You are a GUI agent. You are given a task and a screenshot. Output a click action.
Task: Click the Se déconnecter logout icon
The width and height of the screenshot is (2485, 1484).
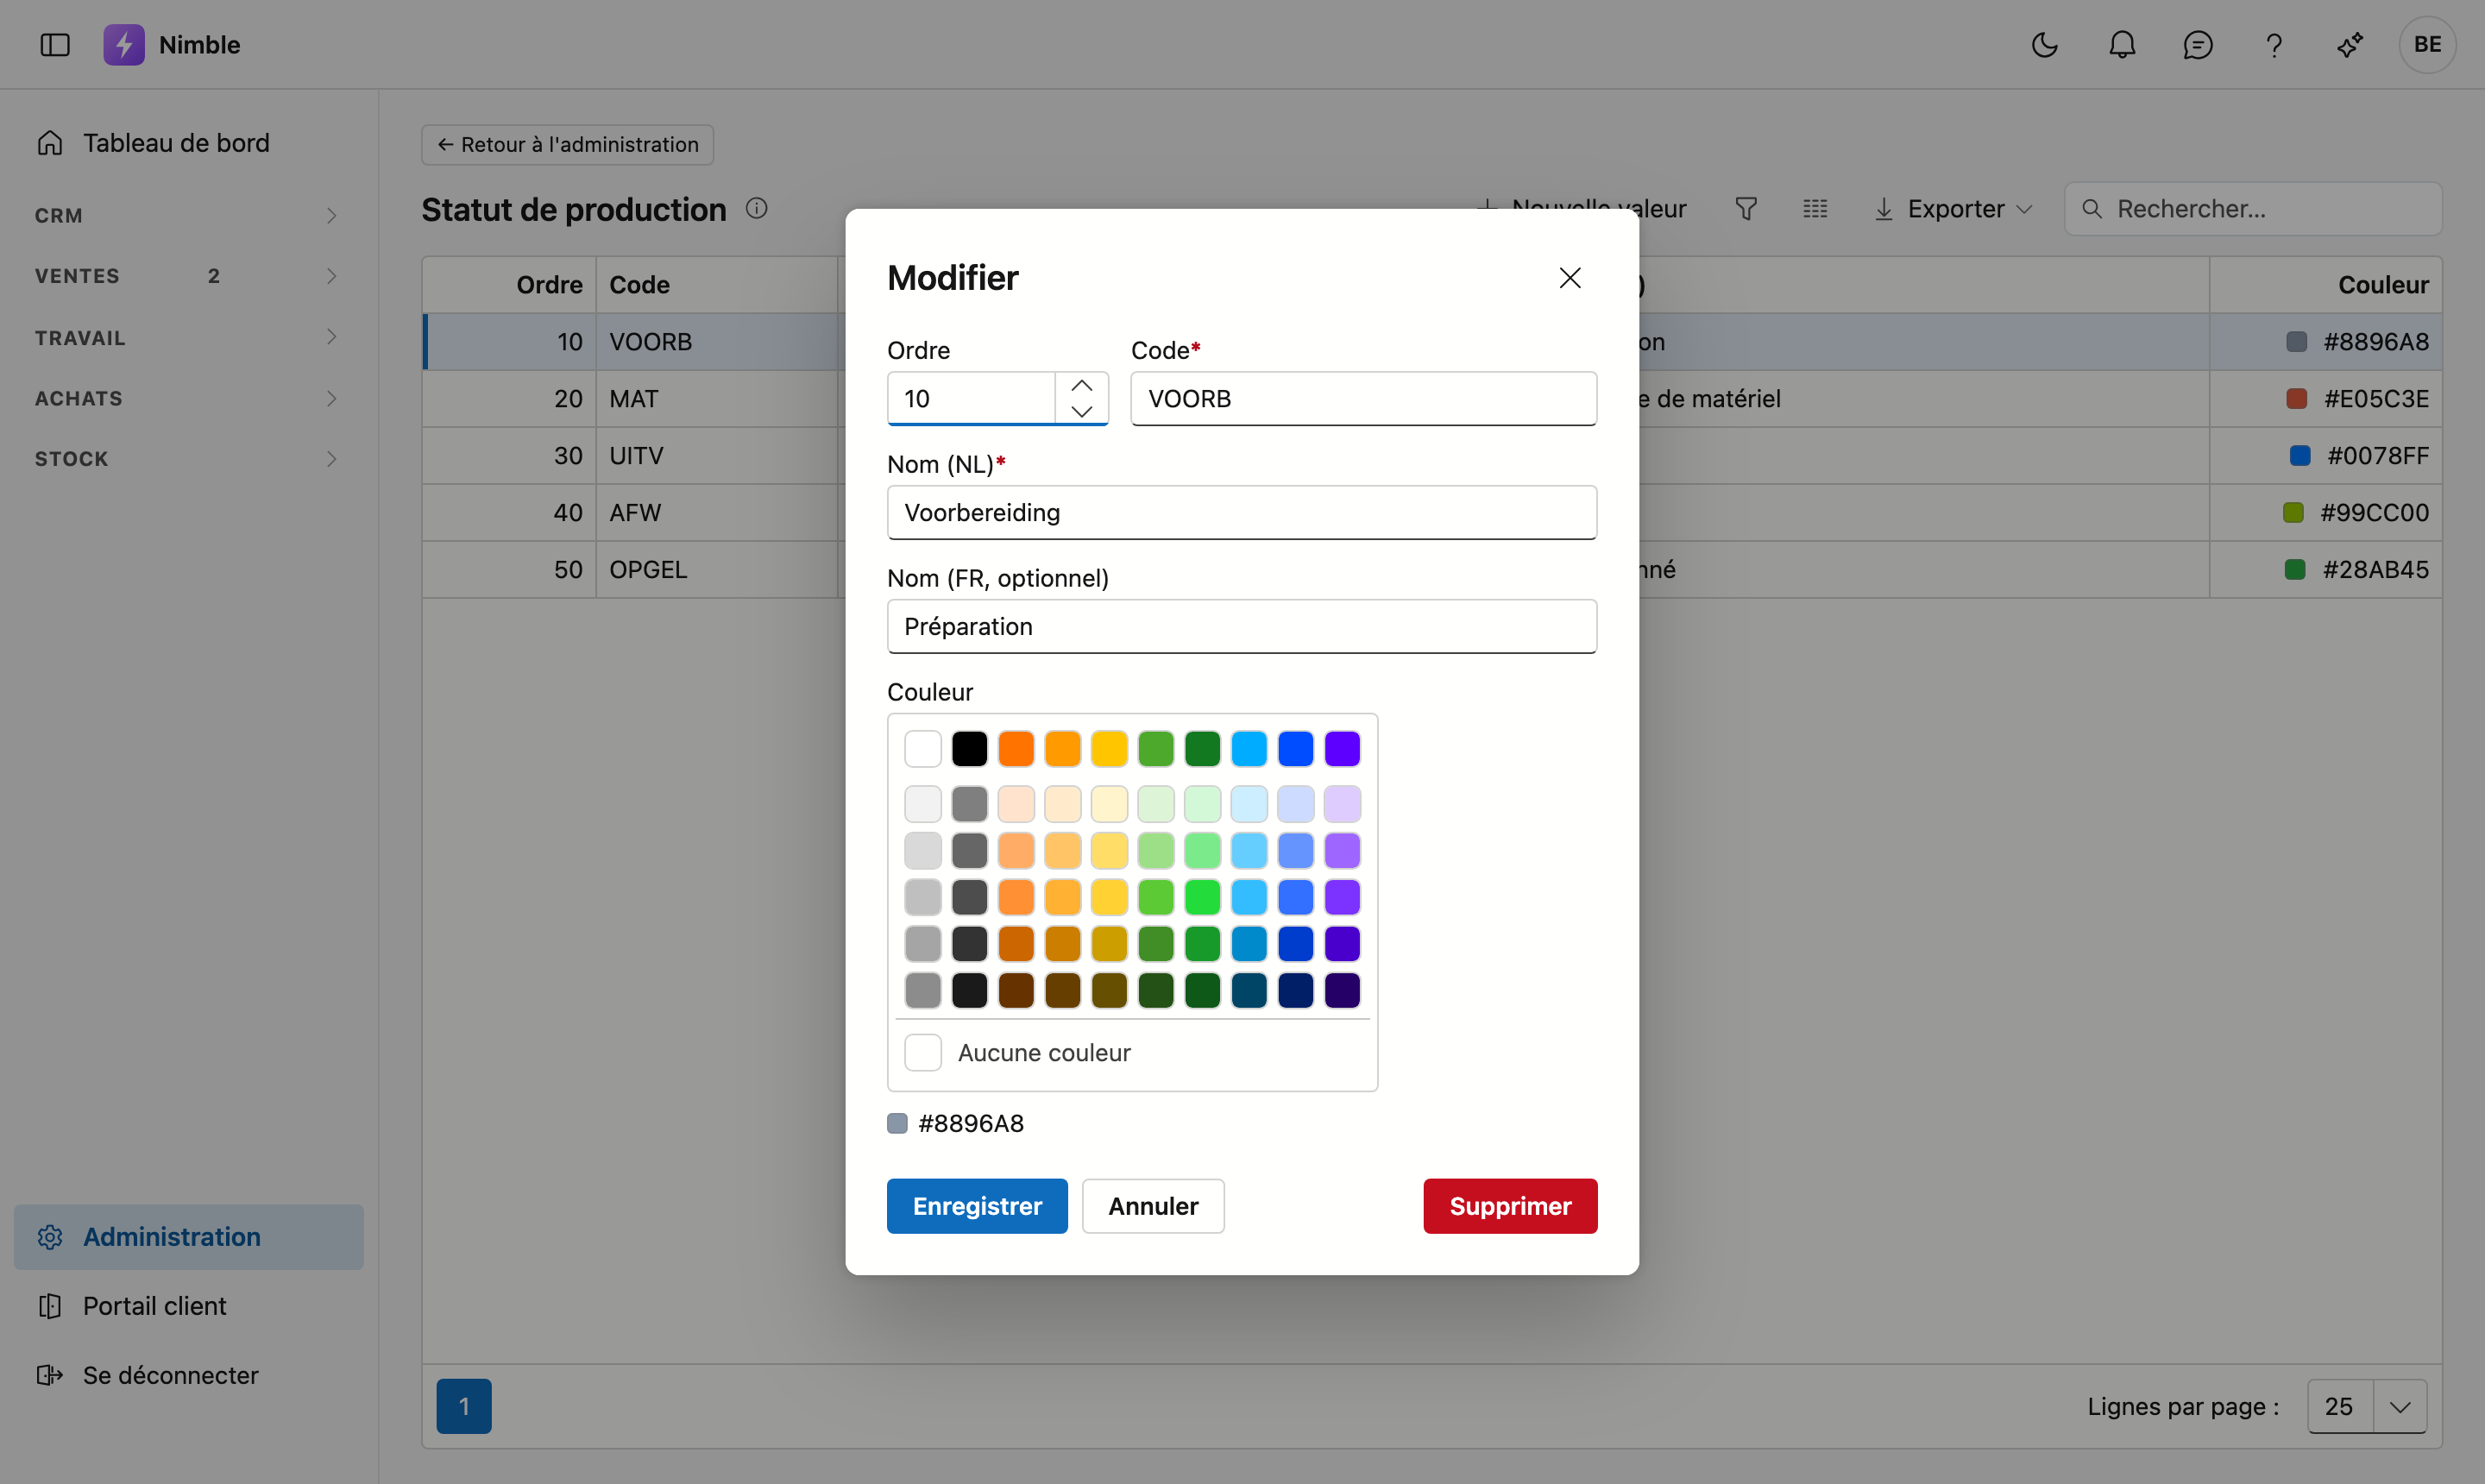pos(50,1375)
